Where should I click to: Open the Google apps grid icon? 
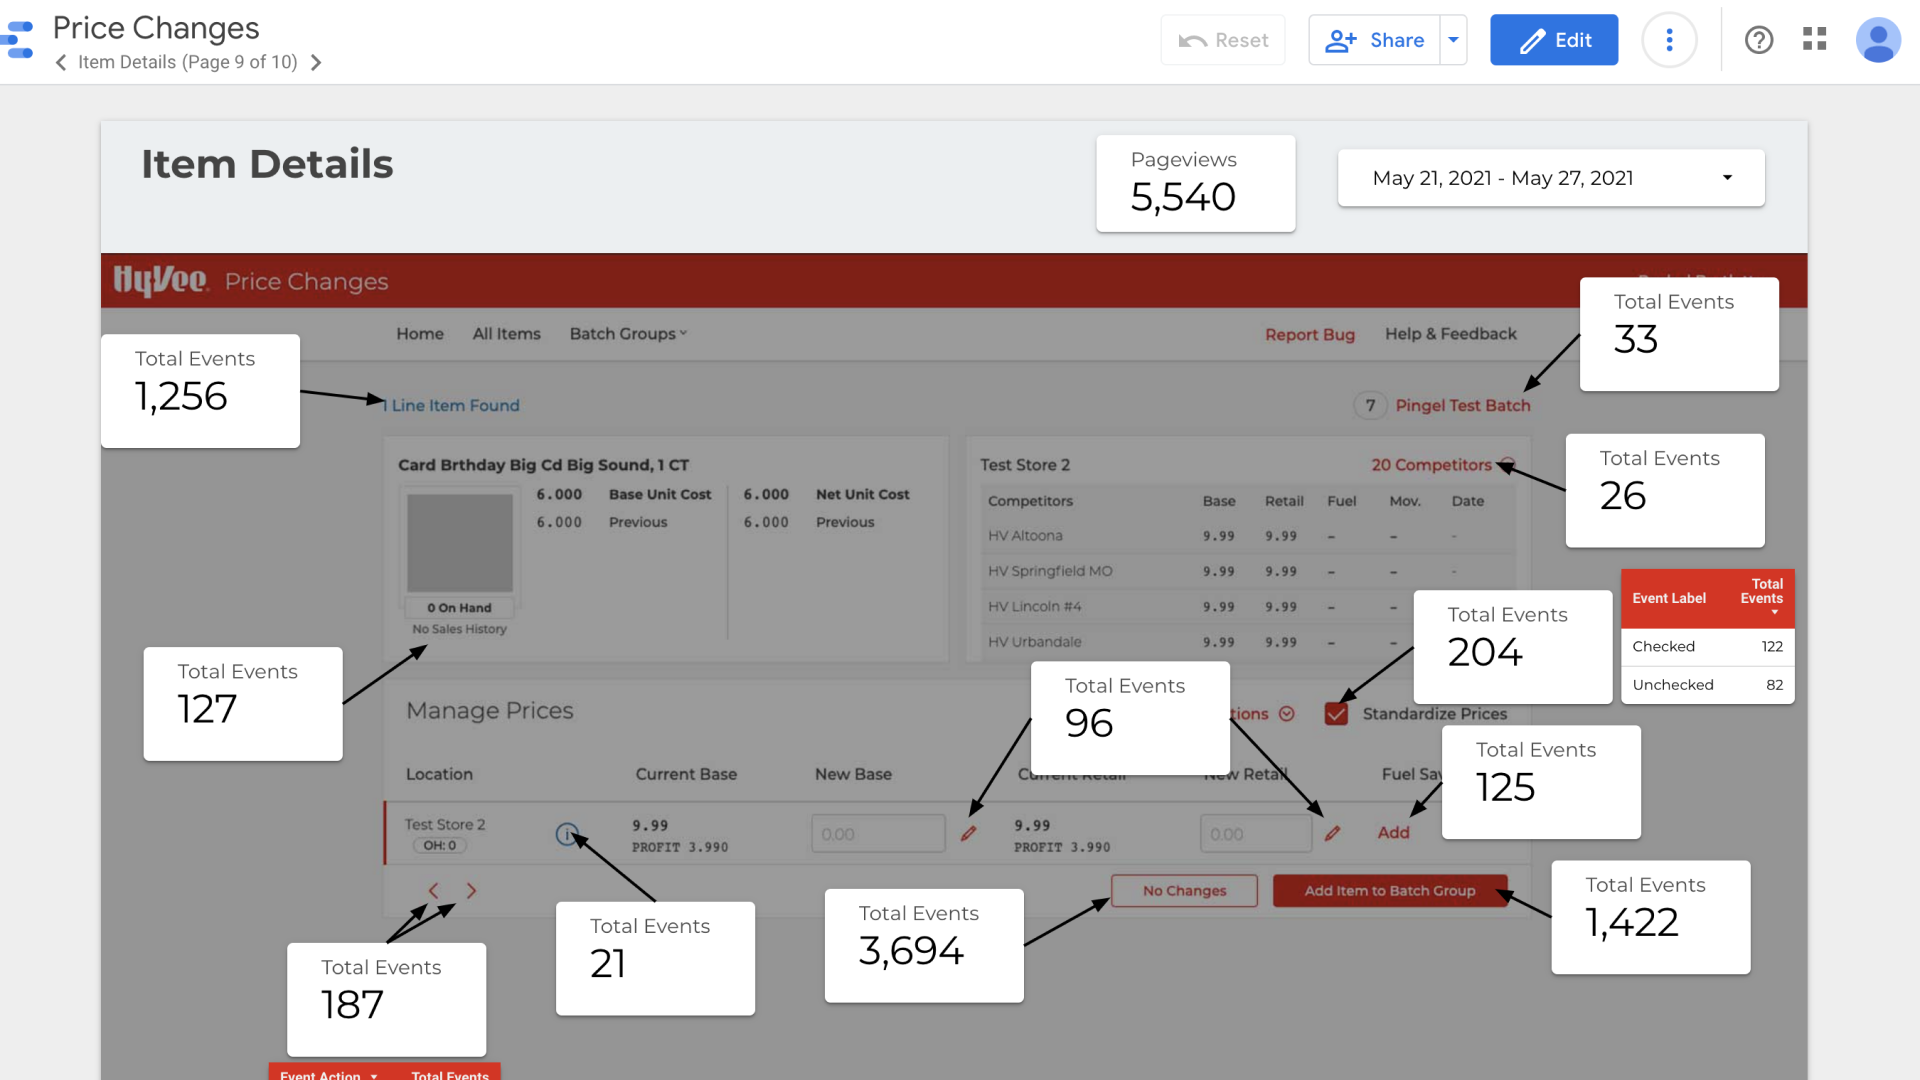pyautogui.click(x=1814, y=40)
